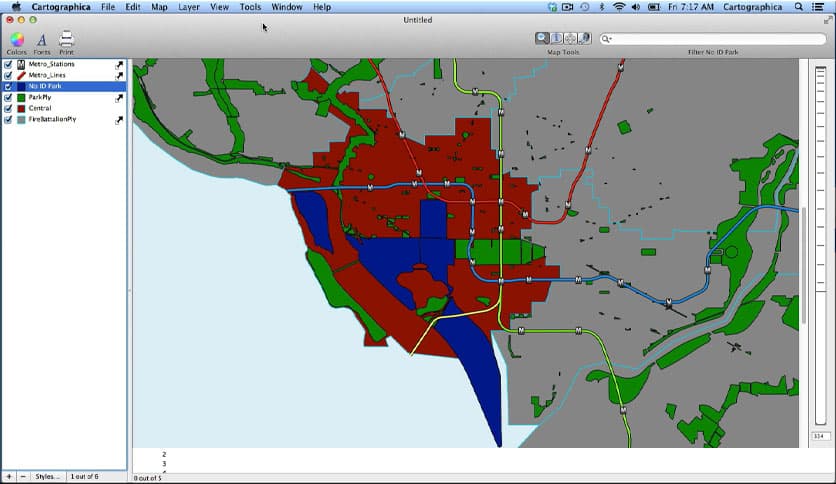Open the Apple menu
The width and height of the screenshot is (836, 484).
[16, 6]
